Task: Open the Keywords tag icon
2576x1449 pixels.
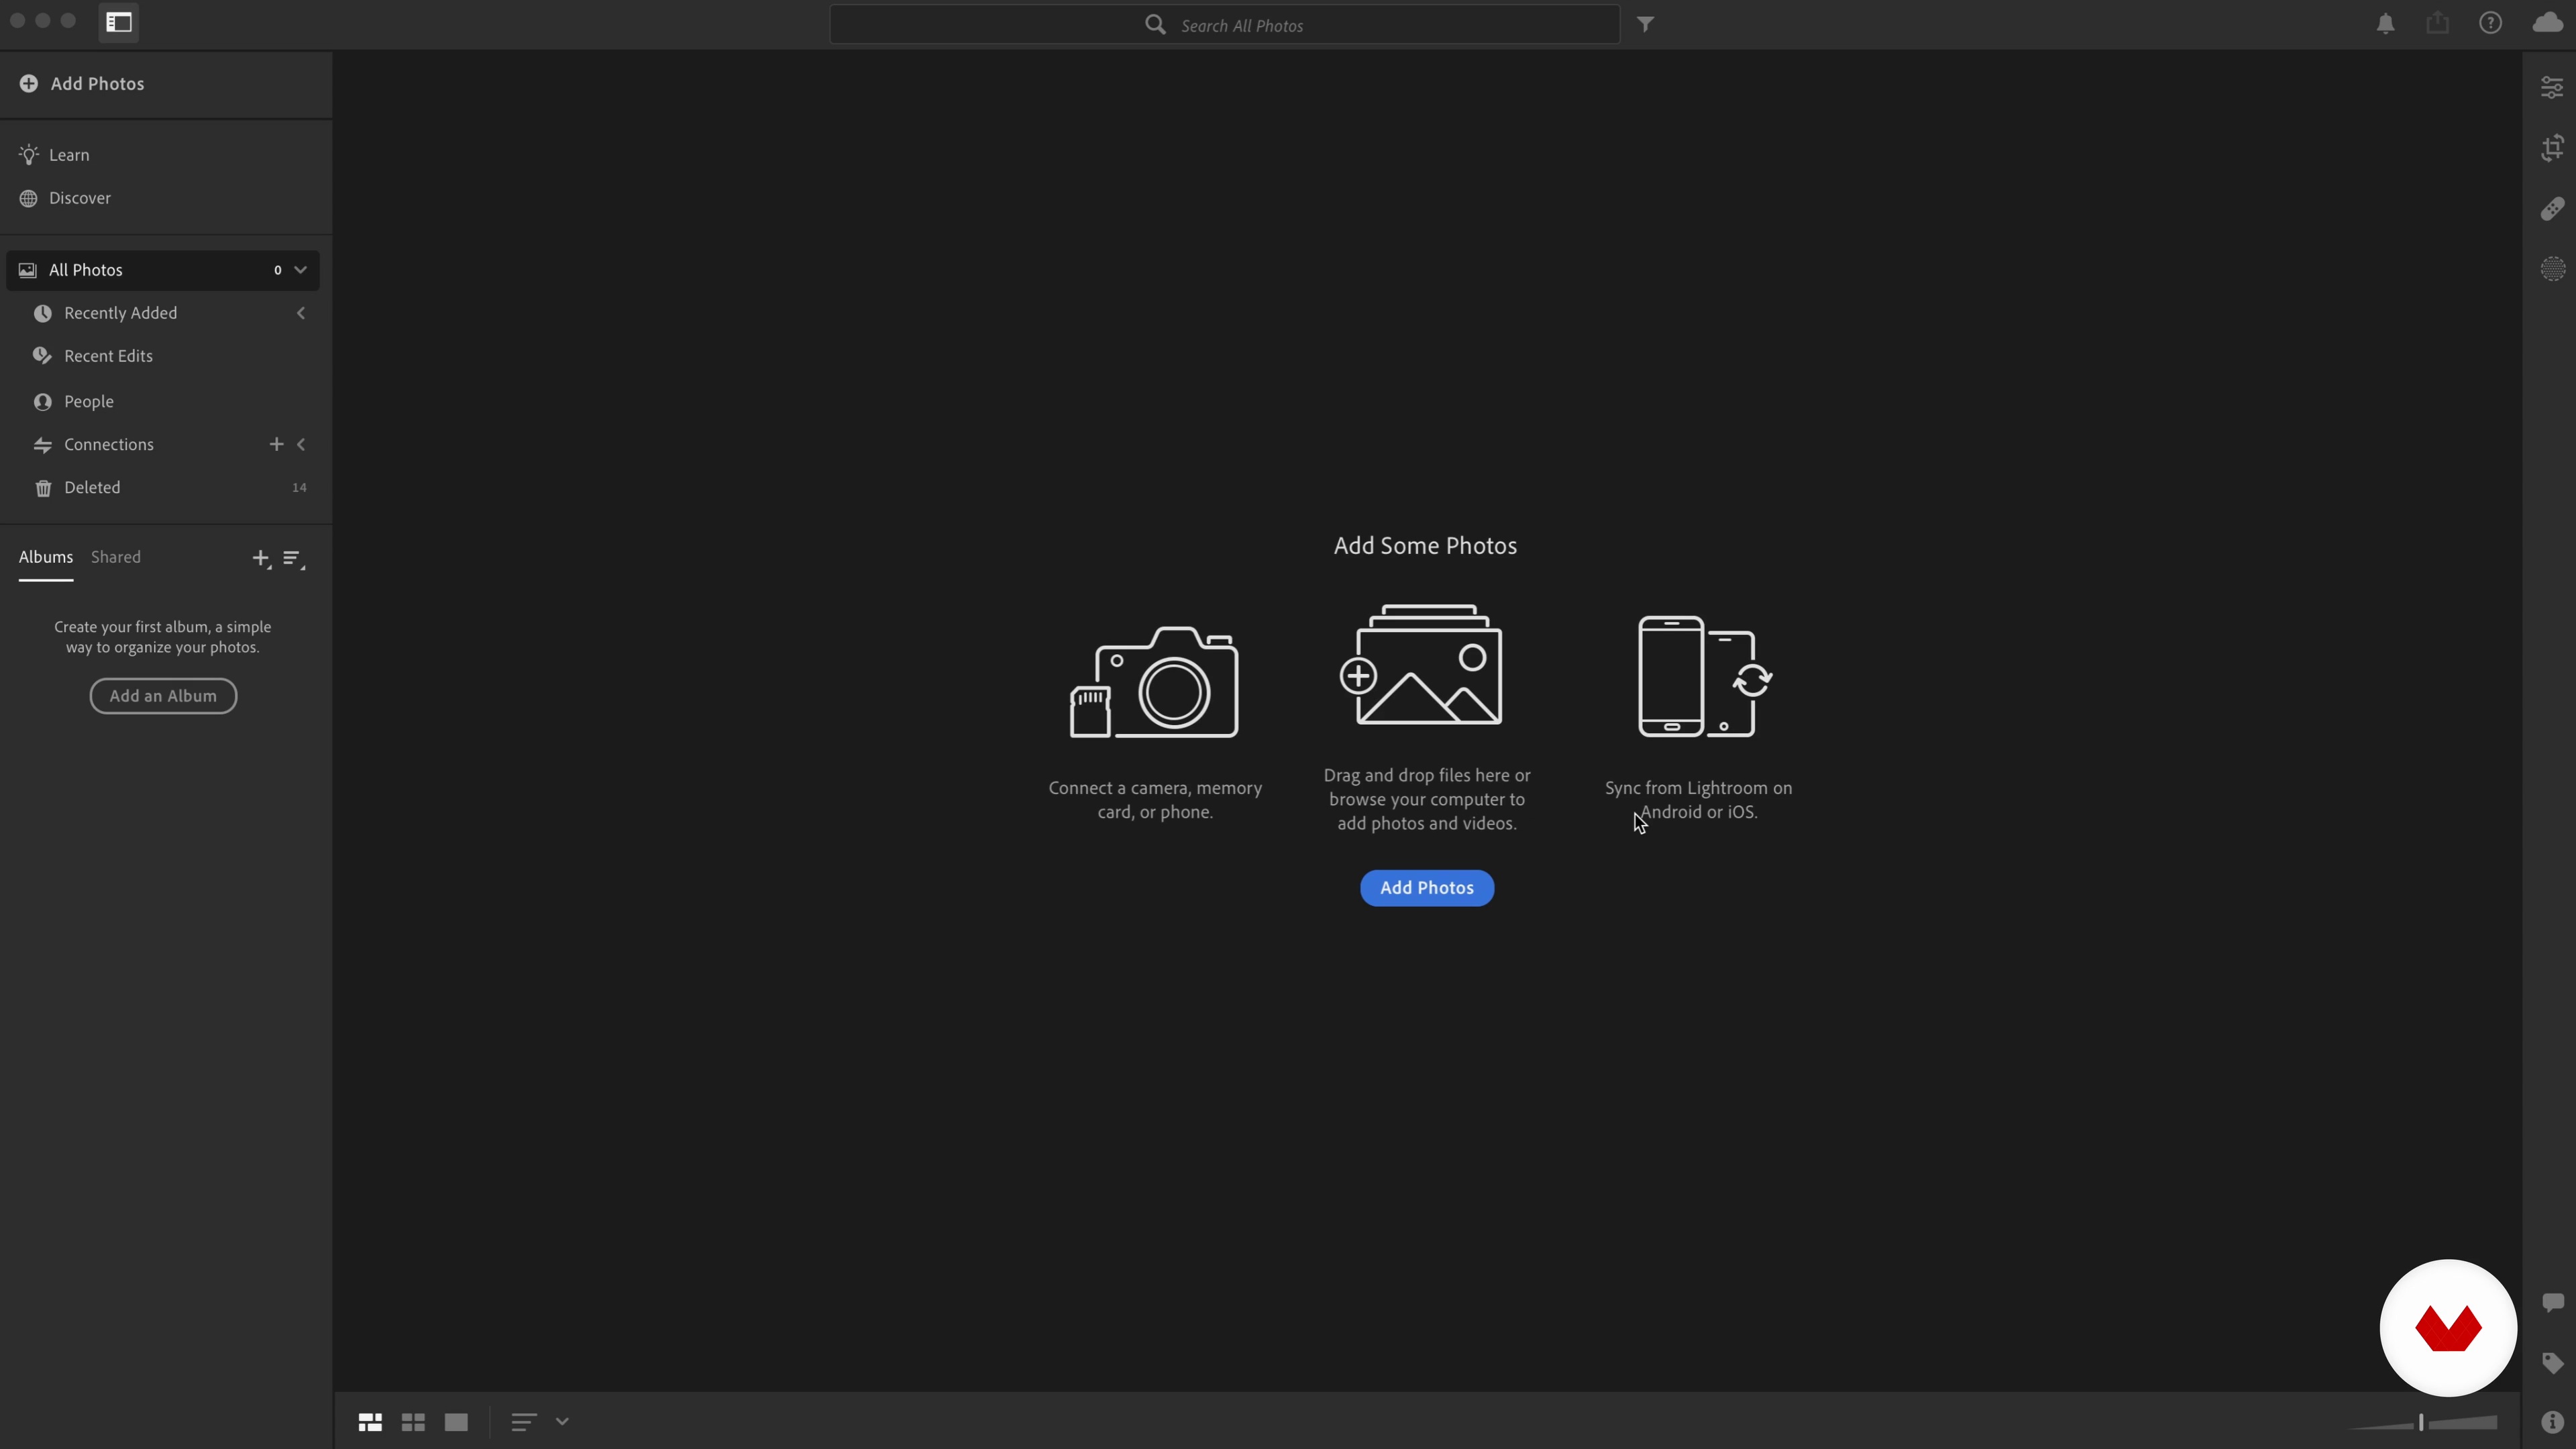Action: [x=2552, y=1363]
